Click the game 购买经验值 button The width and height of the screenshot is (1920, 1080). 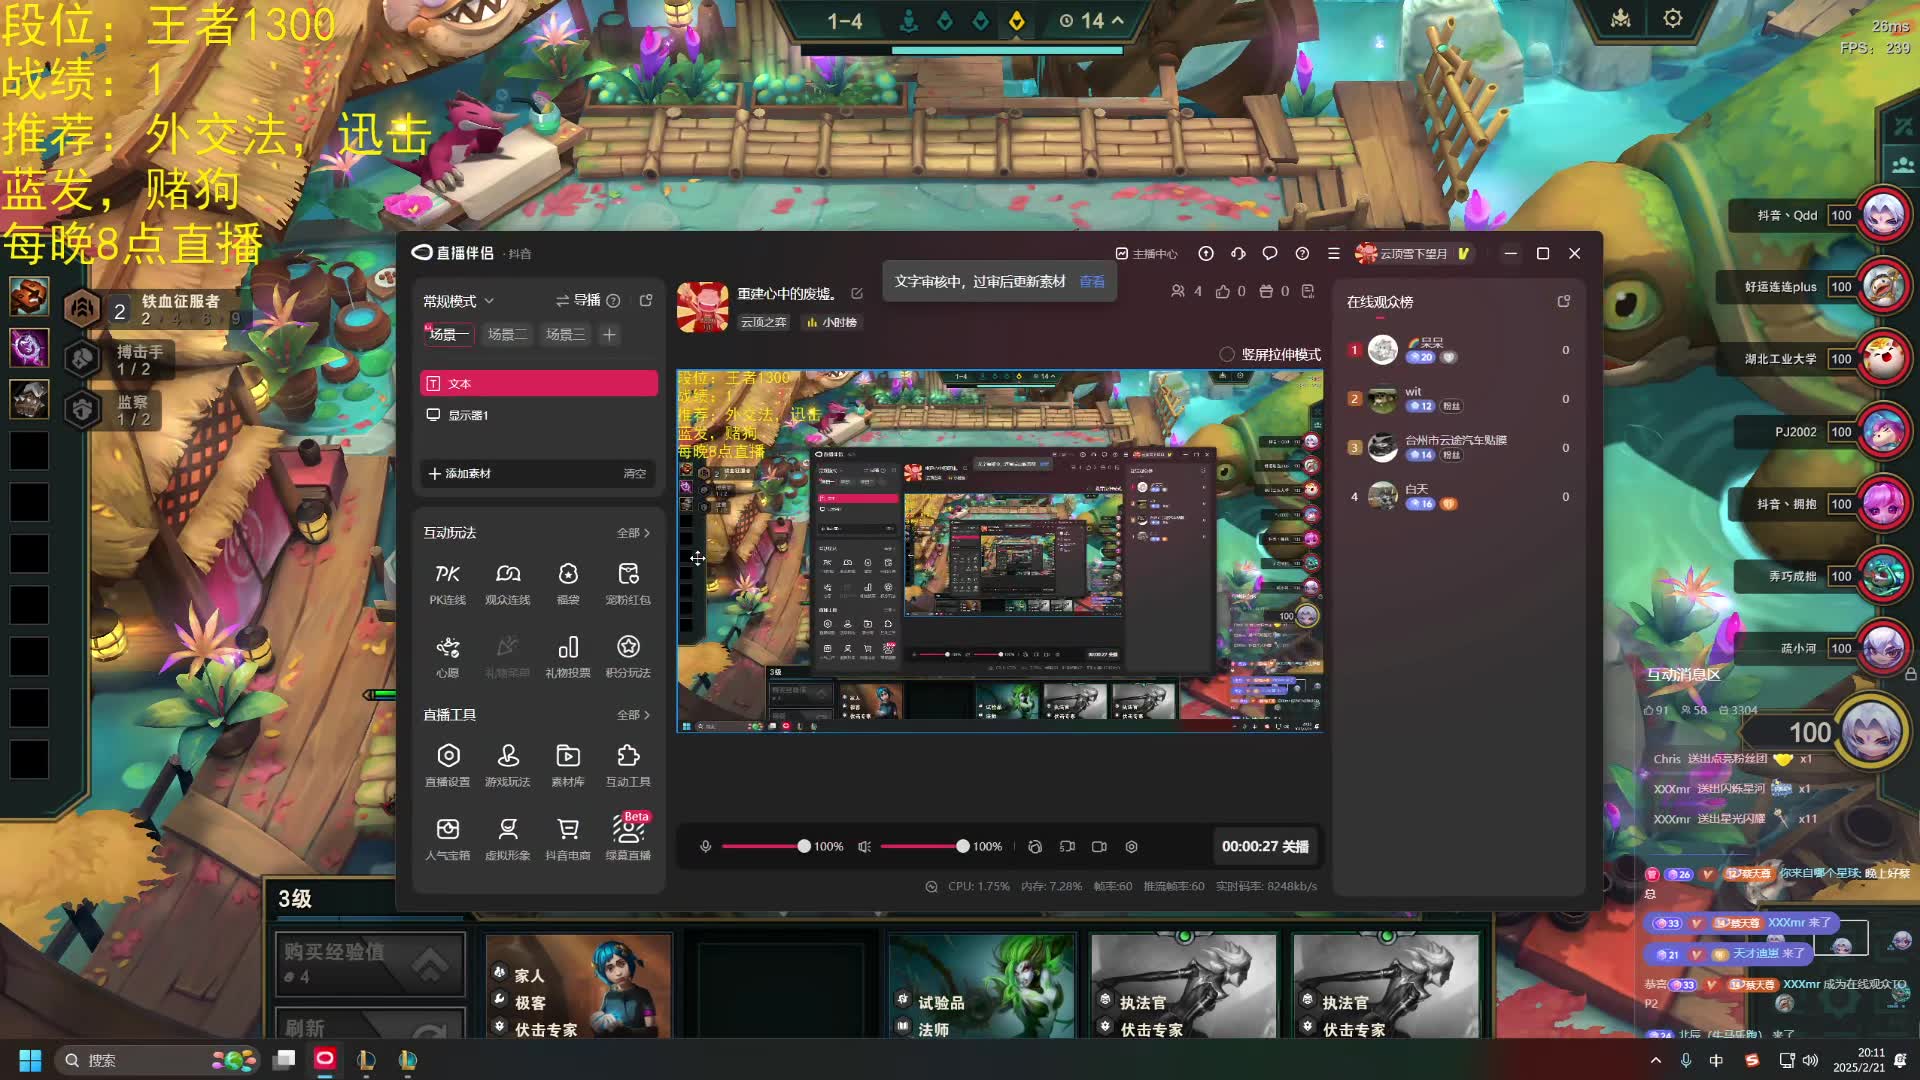coord(370,964)
